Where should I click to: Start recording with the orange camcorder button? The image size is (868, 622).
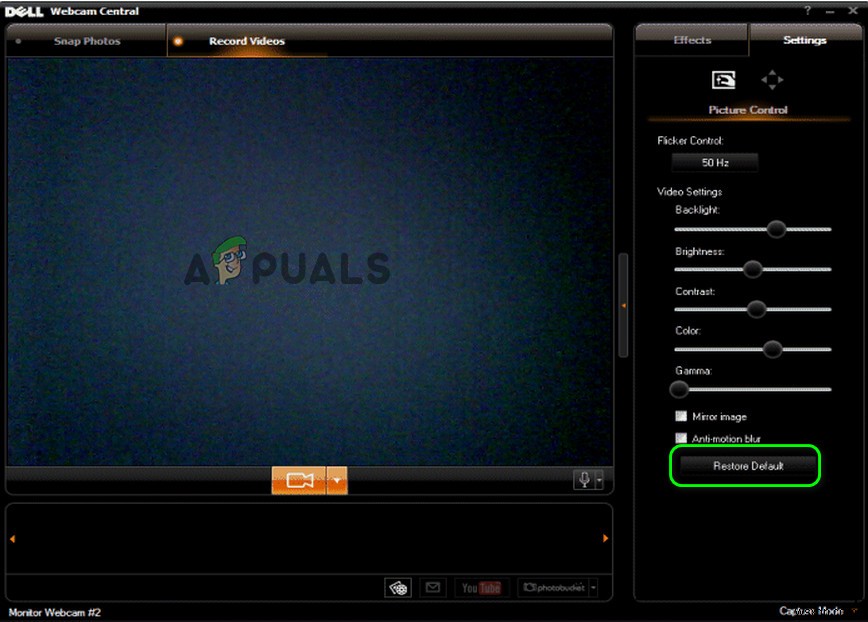tap(299, 480)
